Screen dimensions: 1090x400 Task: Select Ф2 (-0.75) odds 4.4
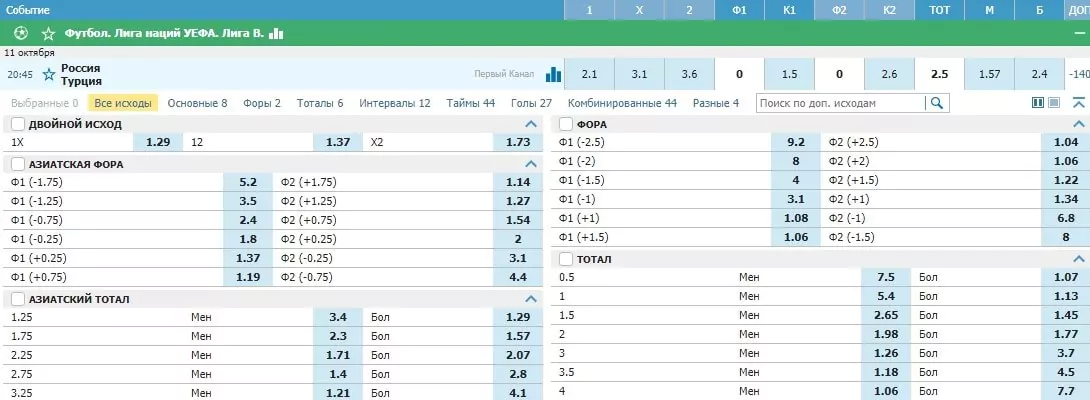(518, 277)
